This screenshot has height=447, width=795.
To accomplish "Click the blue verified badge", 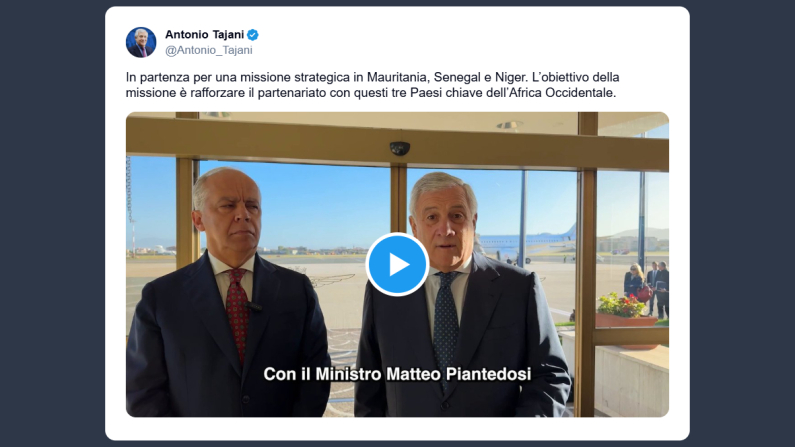I will (x=253, y=34).
